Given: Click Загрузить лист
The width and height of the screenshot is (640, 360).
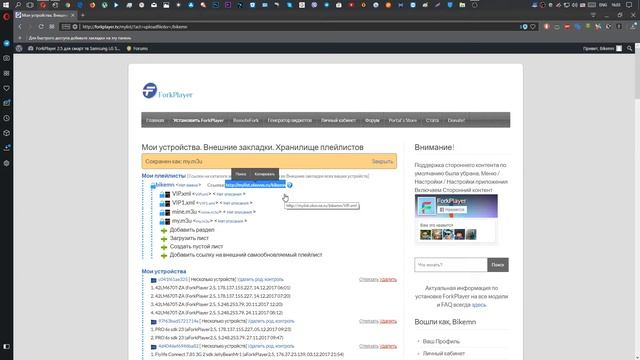Looking at the screenshot, I should 189,238.
